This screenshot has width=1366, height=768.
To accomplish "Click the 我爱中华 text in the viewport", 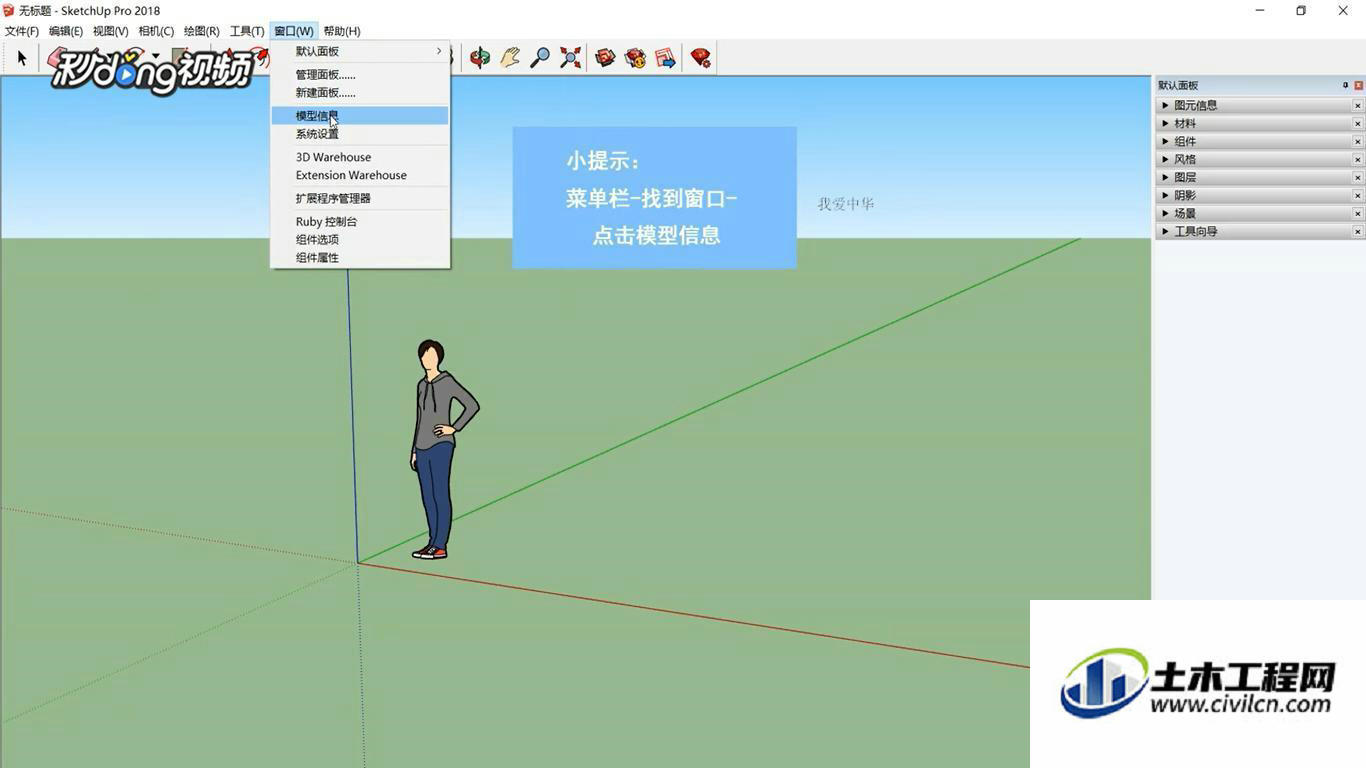I will click(846, 204).
